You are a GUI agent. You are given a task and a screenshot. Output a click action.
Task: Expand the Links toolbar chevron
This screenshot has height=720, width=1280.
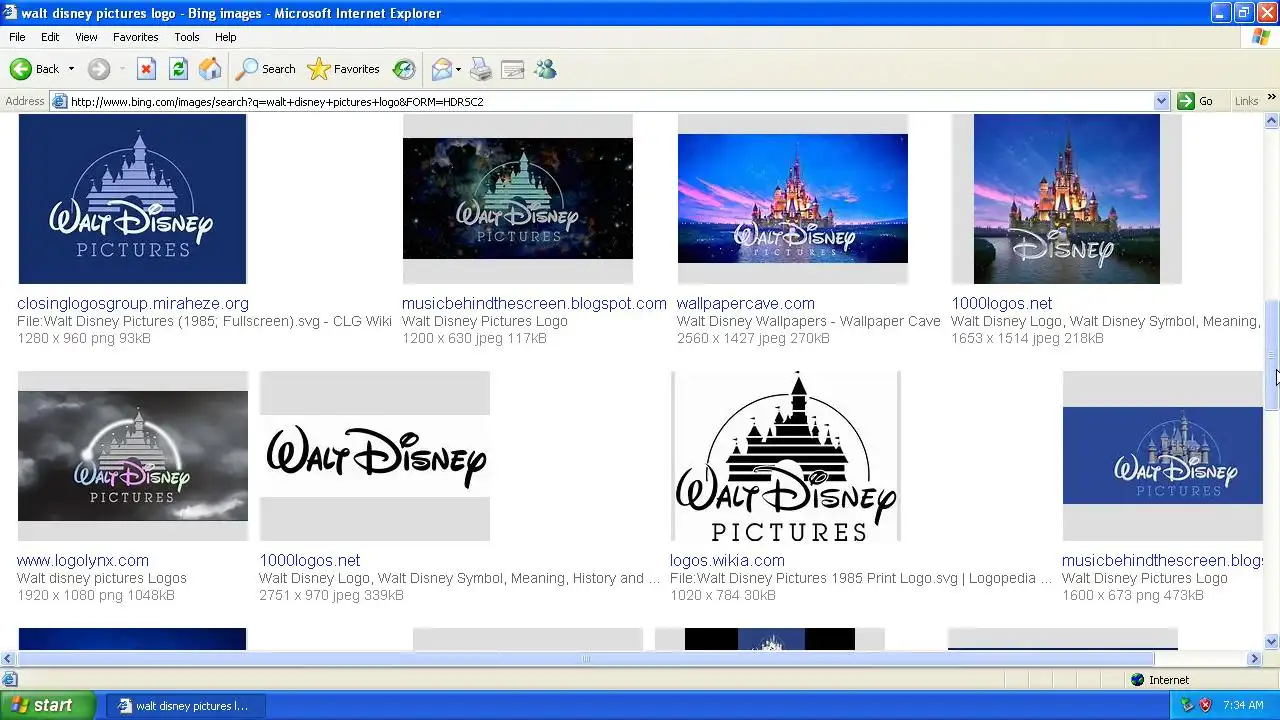pos(1272,98)
